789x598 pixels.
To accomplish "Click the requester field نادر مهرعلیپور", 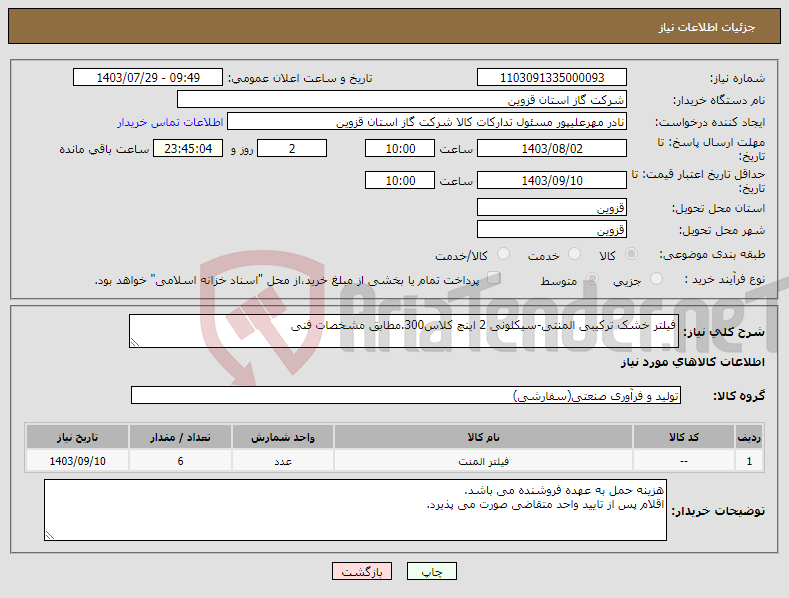I will 427,122.
